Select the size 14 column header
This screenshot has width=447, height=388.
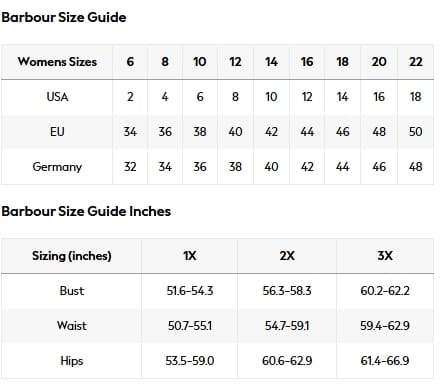pyautogui.click(x=271, y=62)
